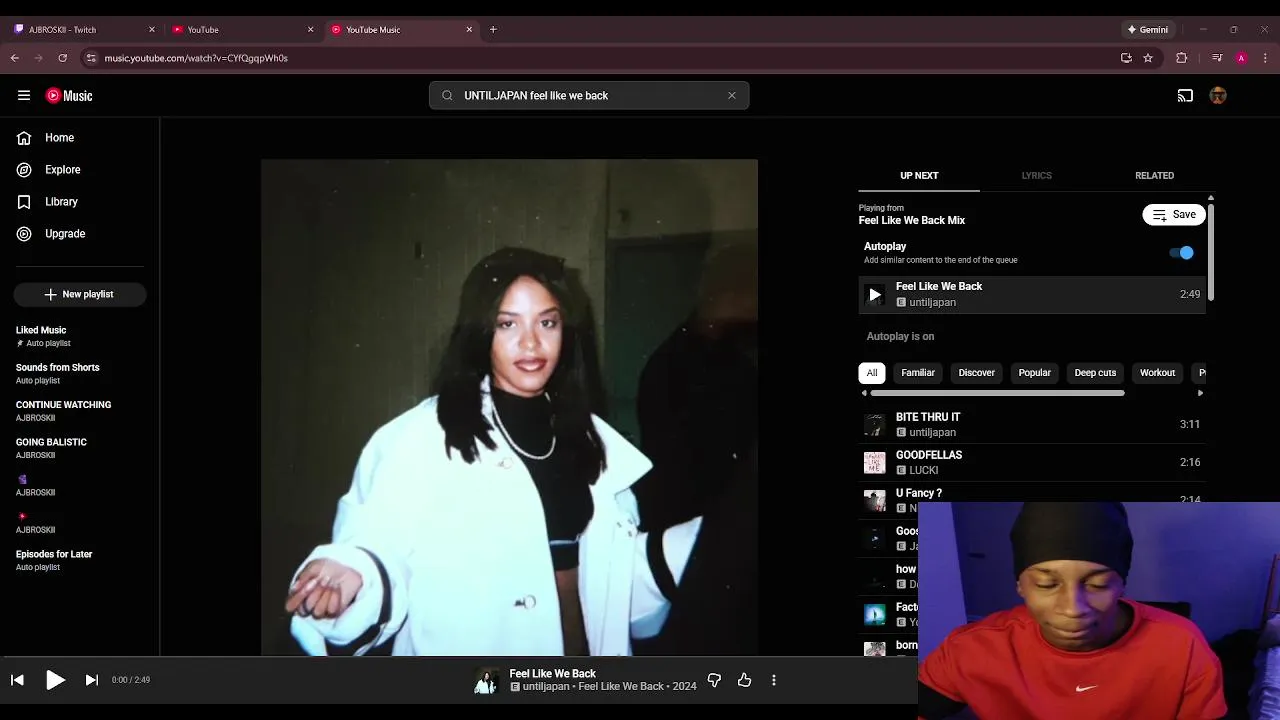Select the Discover filter chip

click(x=976, y=373)
